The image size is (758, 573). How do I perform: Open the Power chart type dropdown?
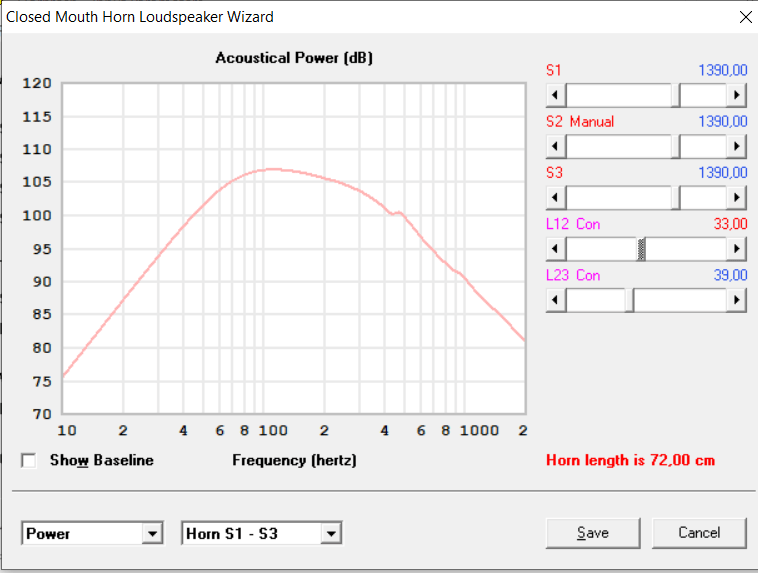[152, 533]
